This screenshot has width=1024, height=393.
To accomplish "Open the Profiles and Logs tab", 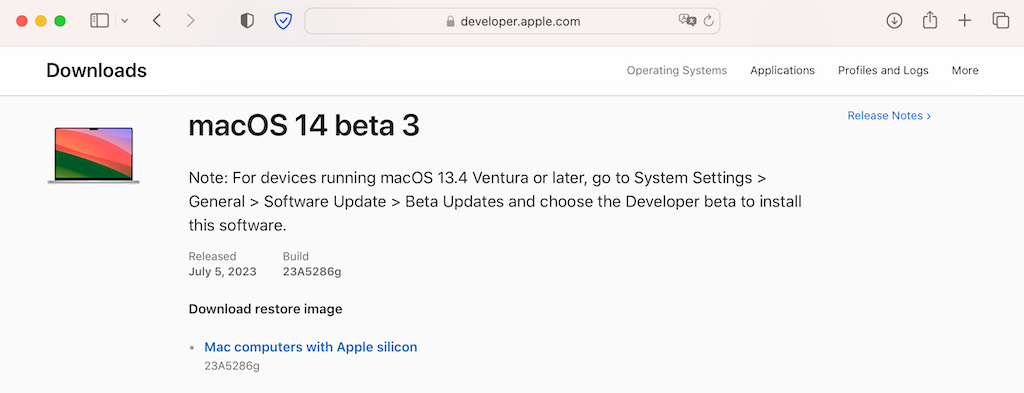I will coord(883,71).
